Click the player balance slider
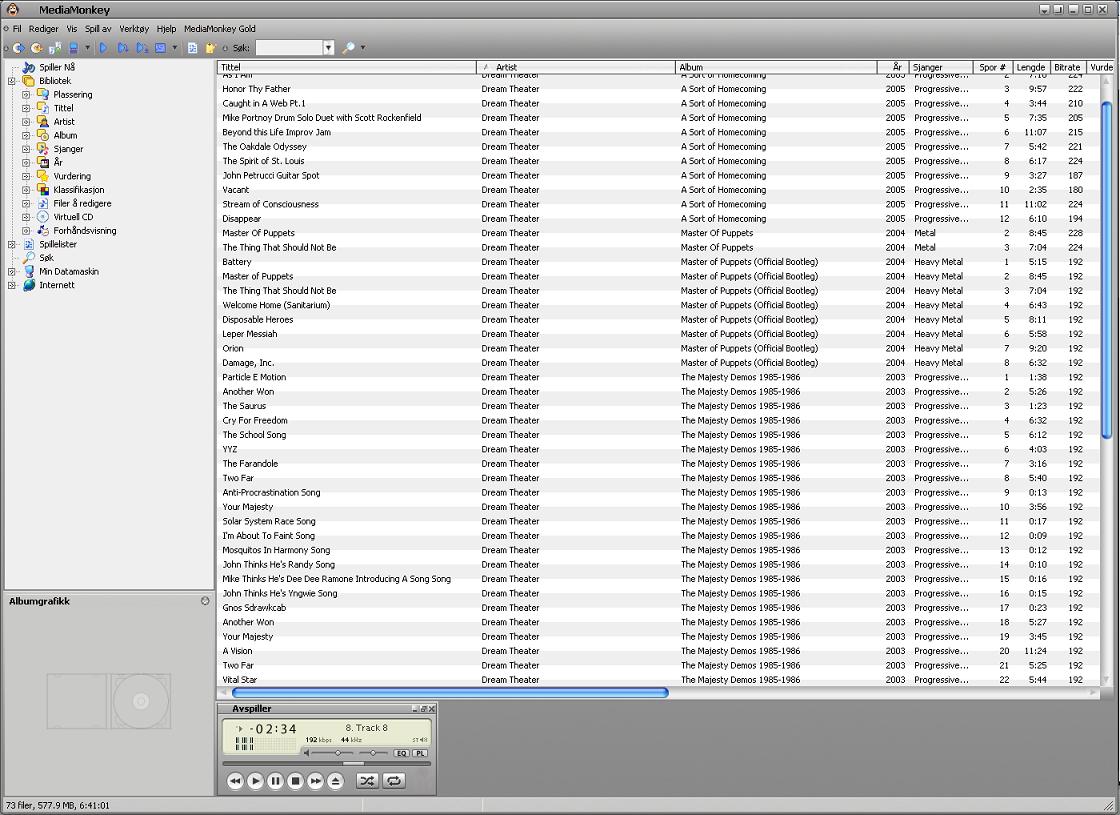The width and height of the screenshot is (1120, 815). point(374,753)
